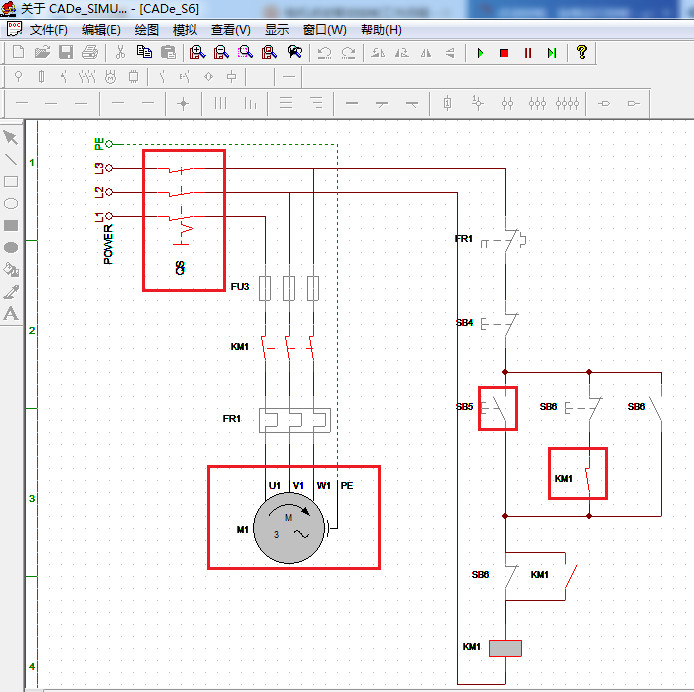The image size is (694, 692).
Task: Select the zoom-to-area magnifier with dotted box
Action: [x=245, y=52]
